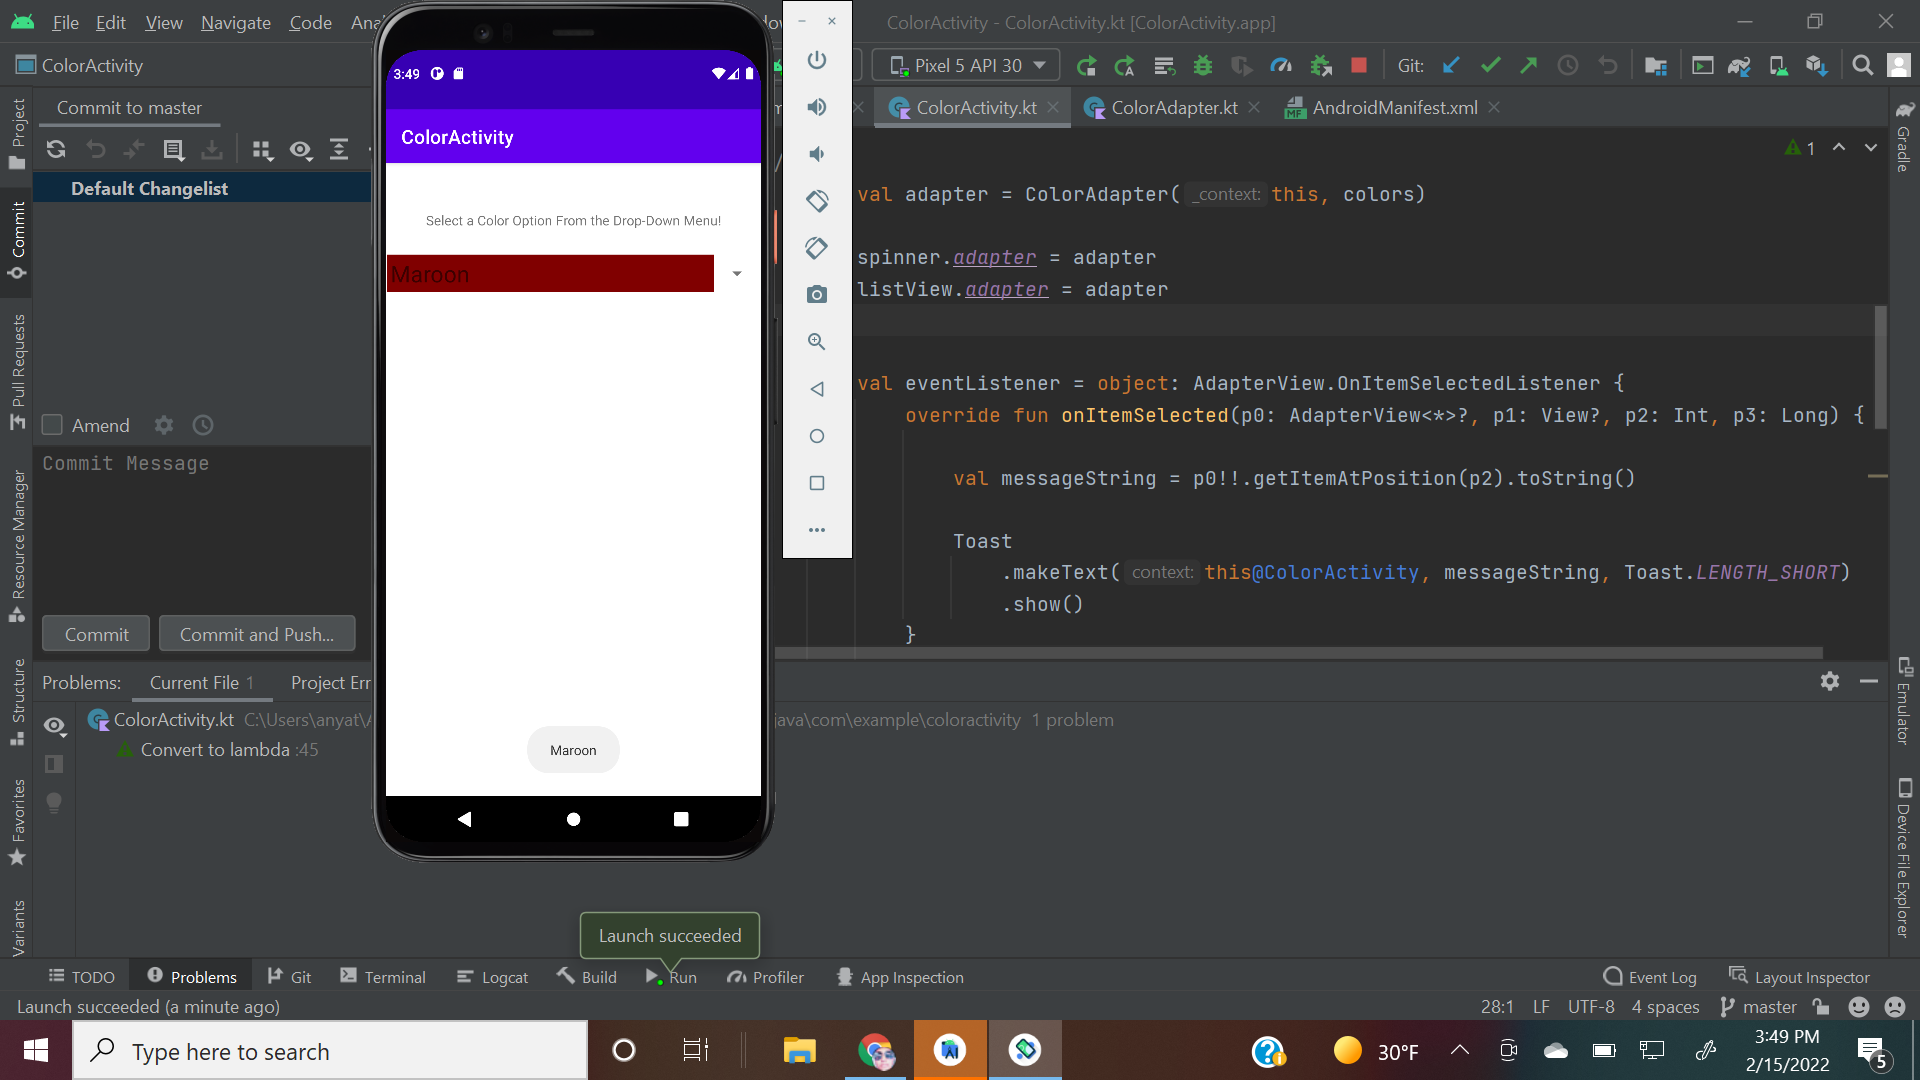Take emulator screenshot with camera icon
The height and width of the screenshot is (1080, 1920).
[x=817, y=294]
